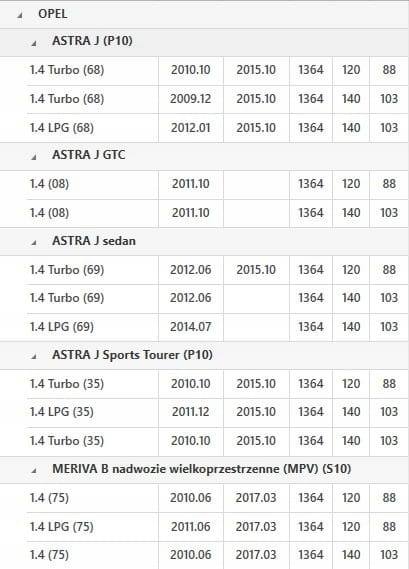Click the 2014.07 date cell
The width and height of the screenshot is (409, 569).
[x=191, y=327]
